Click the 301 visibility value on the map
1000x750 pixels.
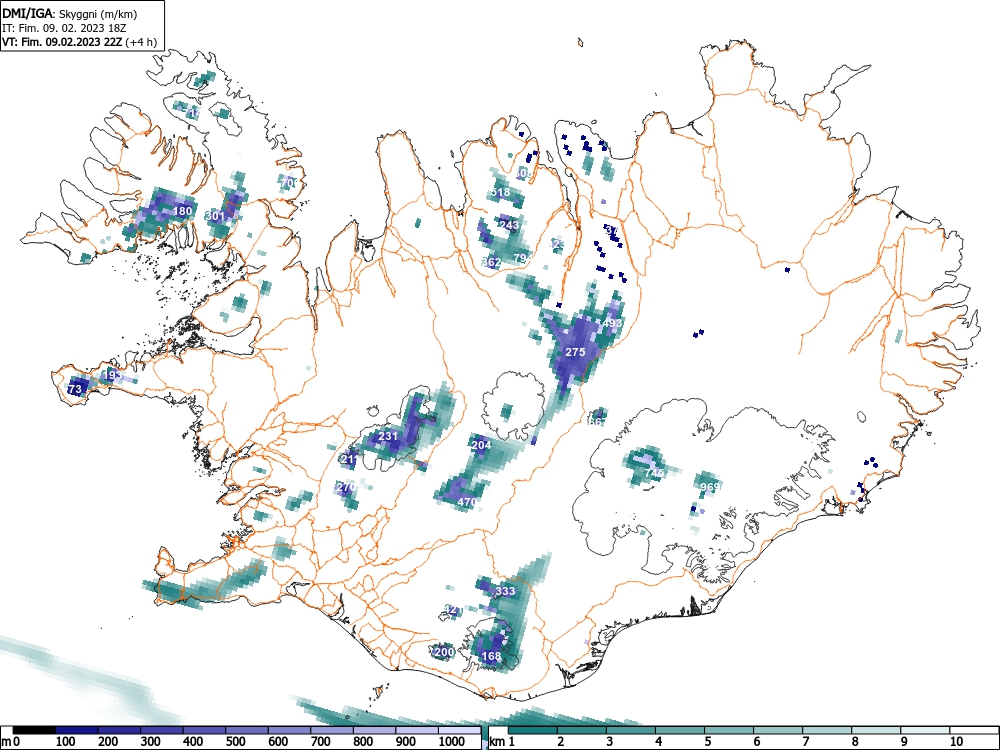[216, 216]
